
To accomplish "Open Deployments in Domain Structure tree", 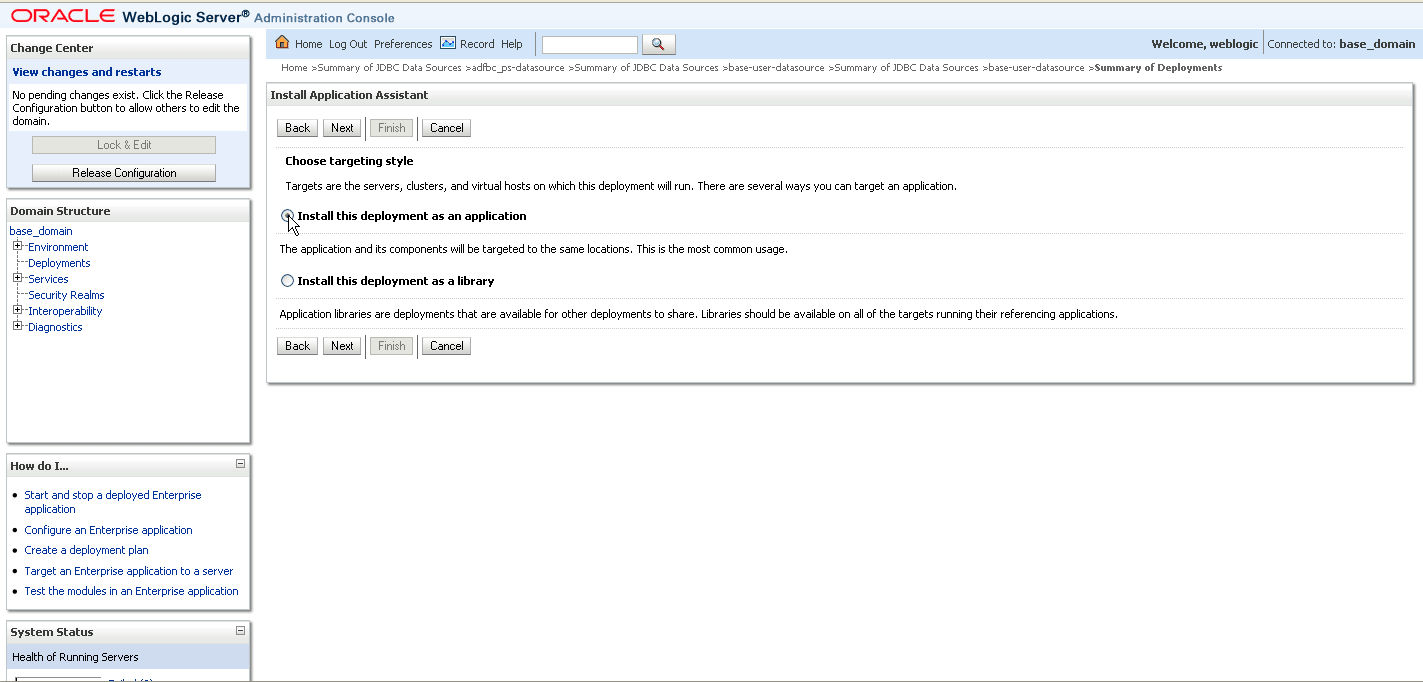I will click(59, 263).
